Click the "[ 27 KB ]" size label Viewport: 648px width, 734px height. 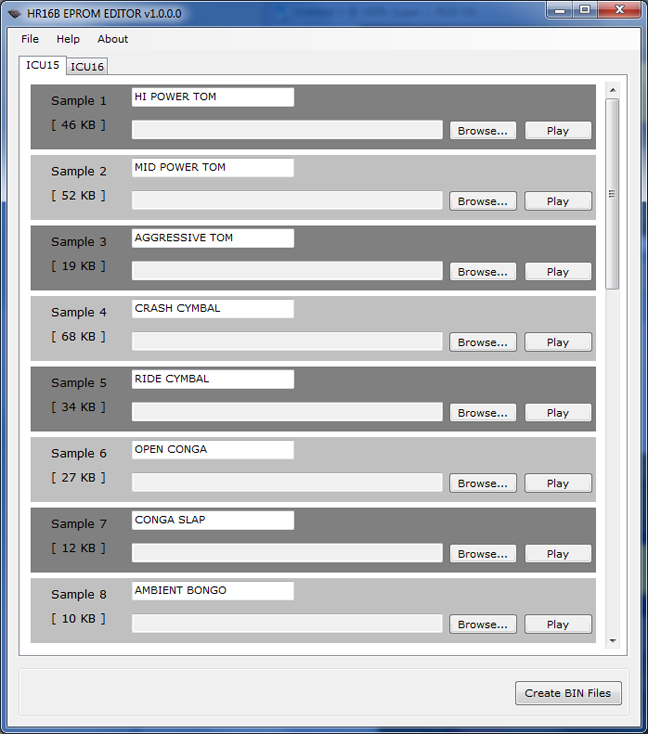coord(79,477)
